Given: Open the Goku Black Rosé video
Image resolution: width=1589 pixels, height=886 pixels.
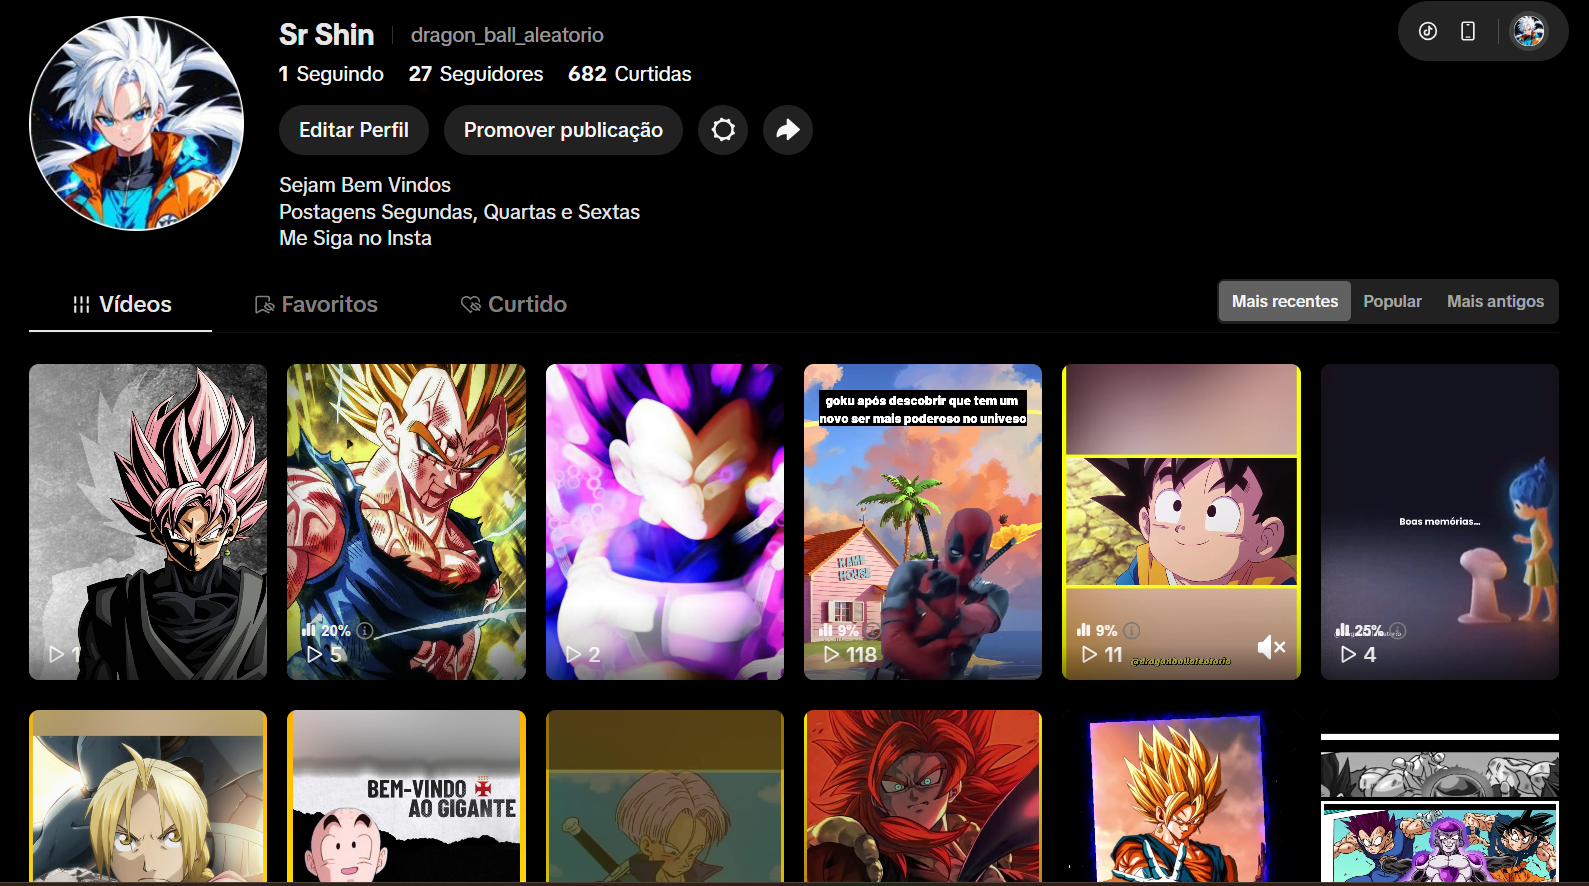Looking at the screenshot, I should point(148,522).
